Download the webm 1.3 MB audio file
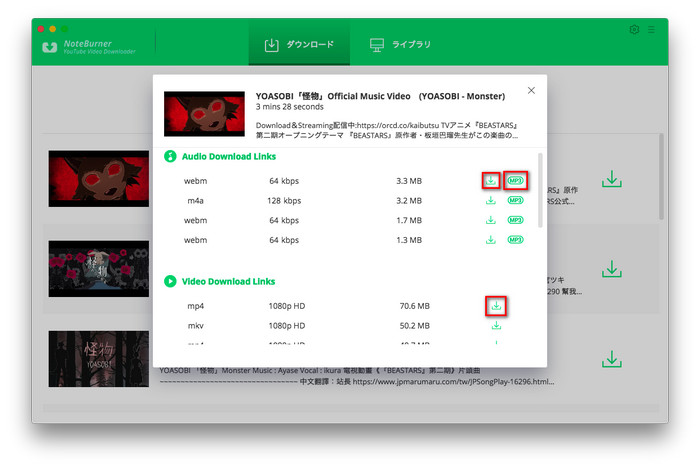The image size is (700, 469). (x=491, y=240)
